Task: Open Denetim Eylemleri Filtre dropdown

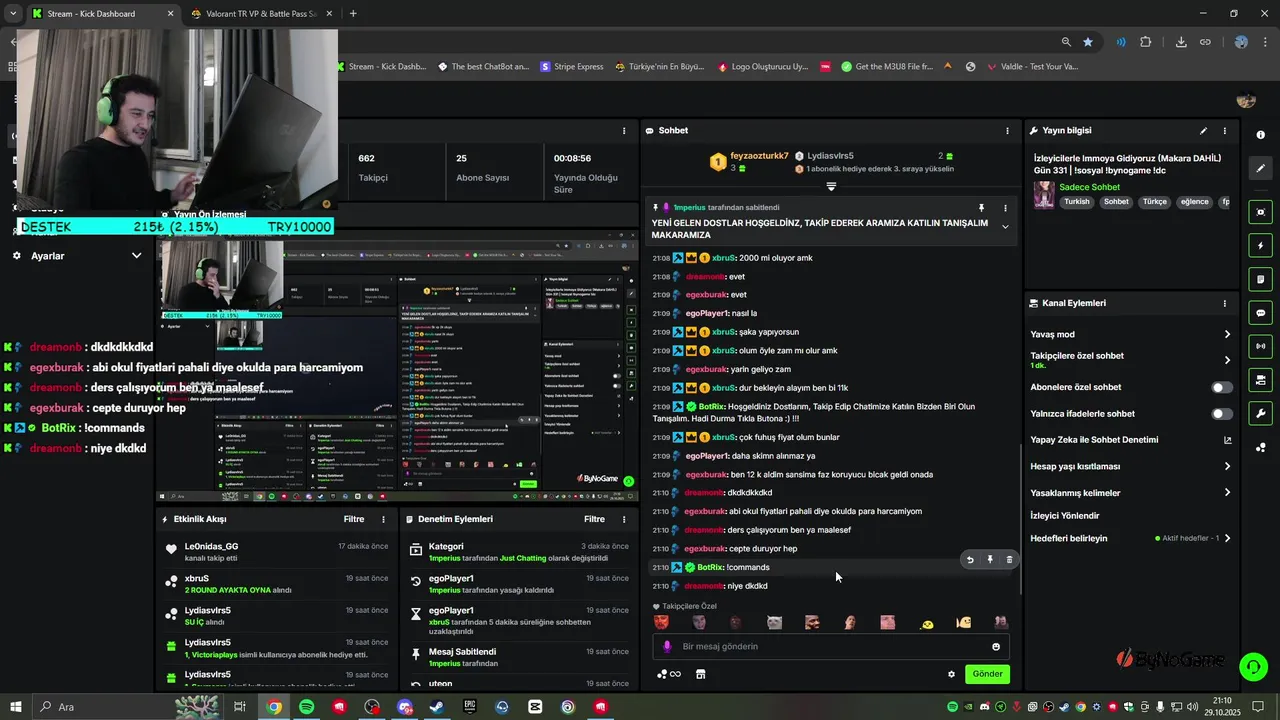Action: pyautogui.click(x=594, y=519)
